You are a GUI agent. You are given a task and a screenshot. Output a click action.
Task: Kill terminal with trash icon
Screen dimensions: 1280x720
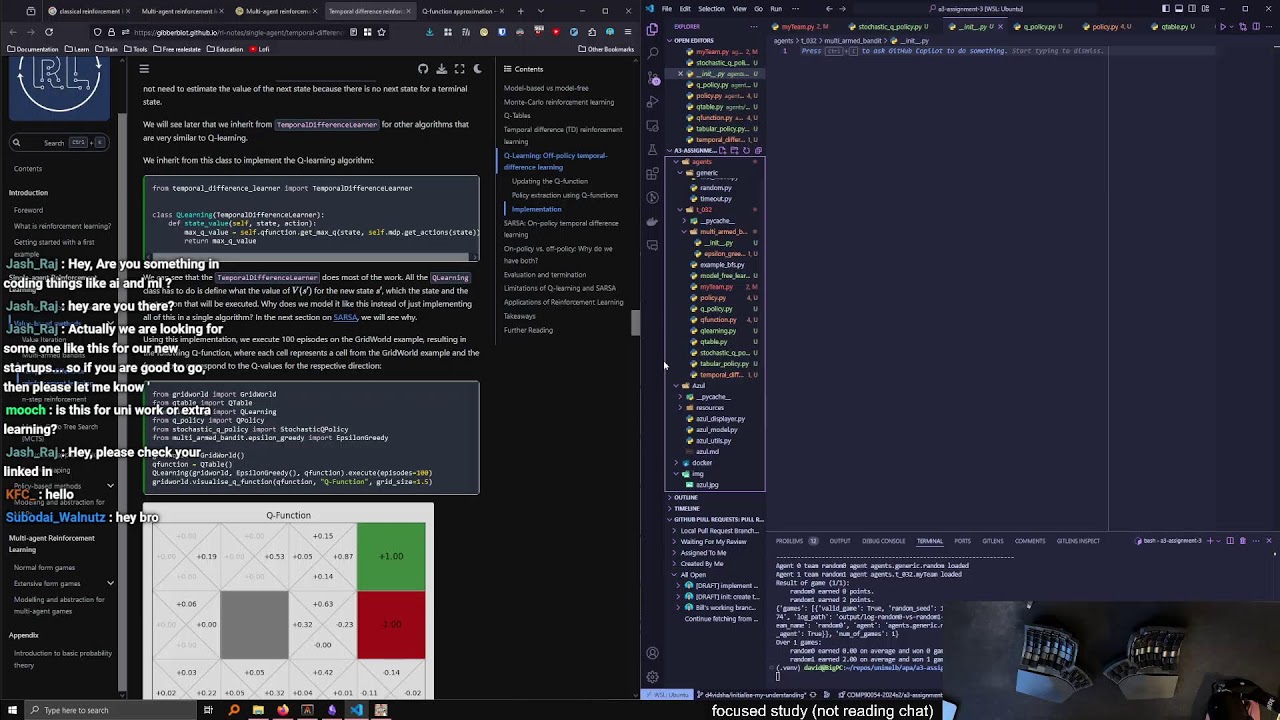(1242, 541)
